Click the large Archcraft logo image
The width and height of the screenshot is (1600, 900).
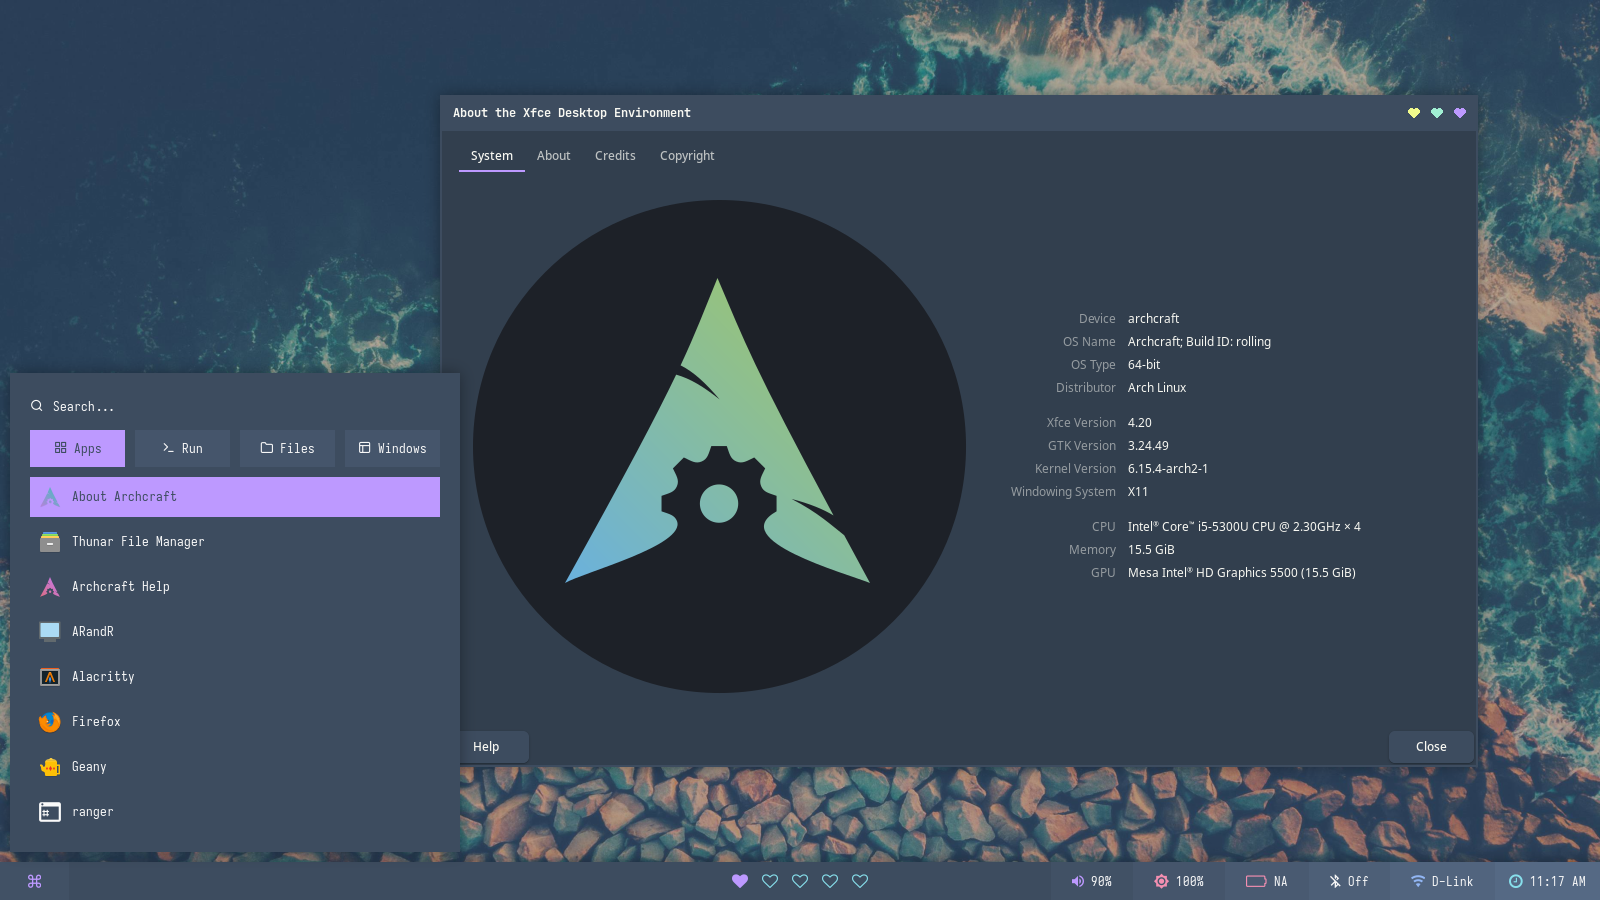tap(718, 446)
